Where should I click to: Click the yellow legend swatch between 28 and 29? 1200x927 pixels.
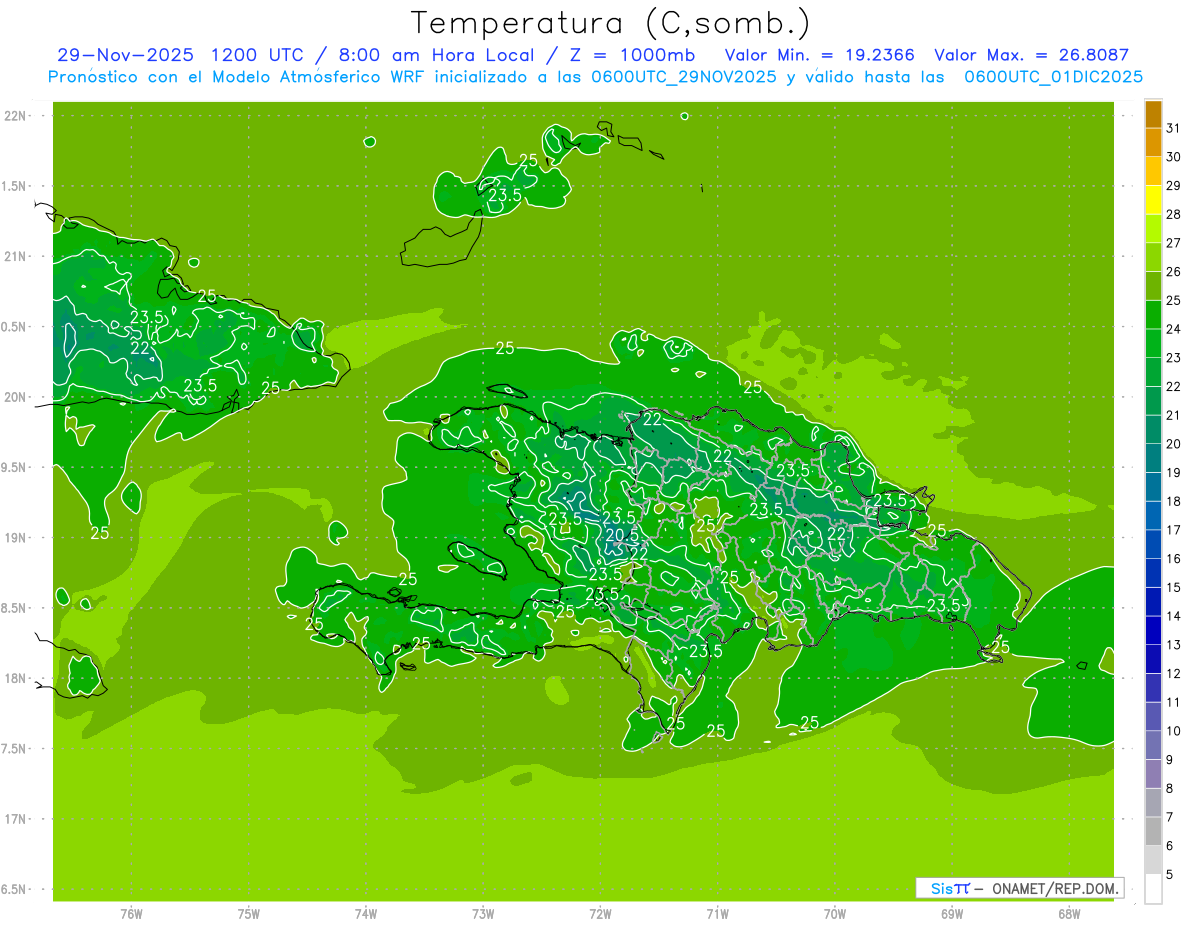(1153, 200)
